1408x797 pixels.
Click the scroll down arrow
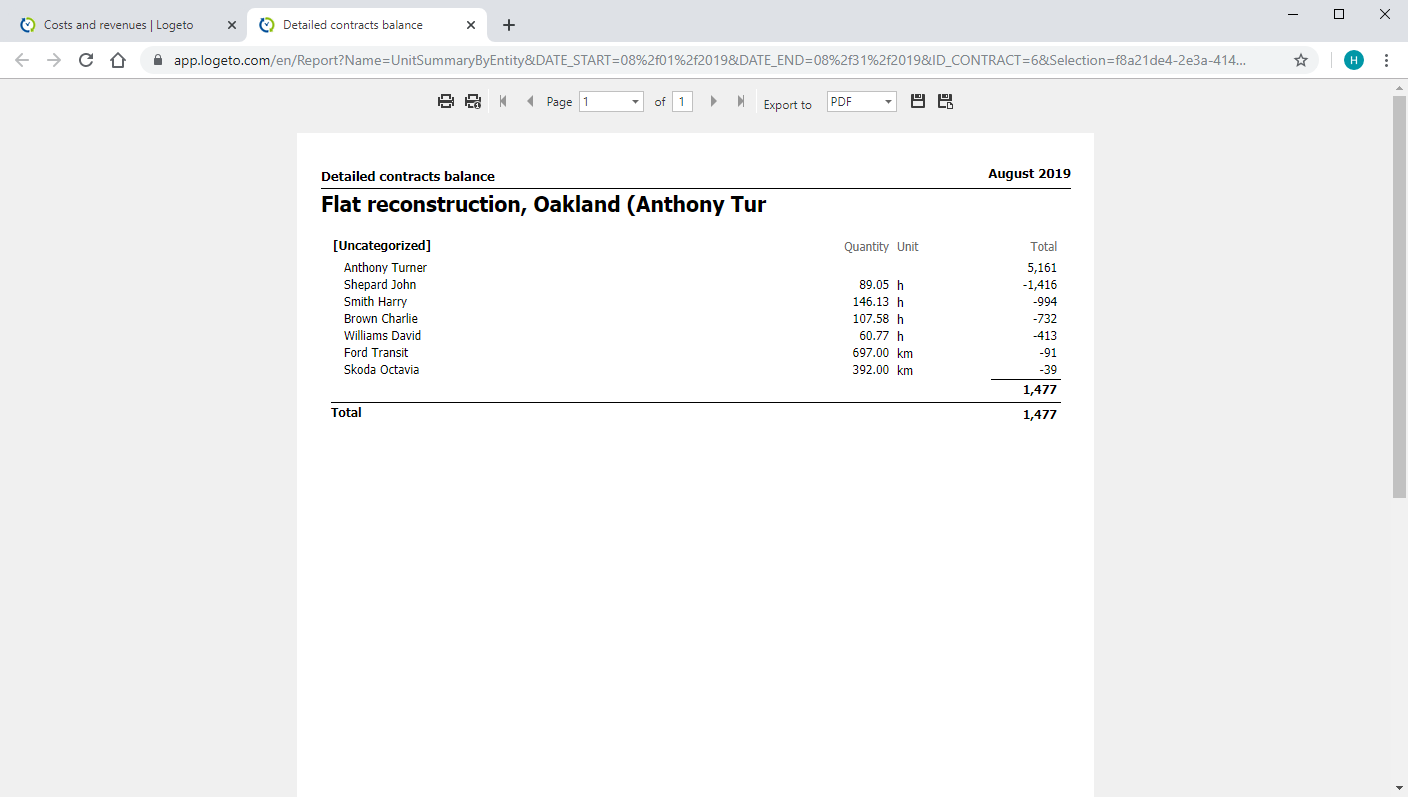pyautogui.click(x=1399, y=788)
